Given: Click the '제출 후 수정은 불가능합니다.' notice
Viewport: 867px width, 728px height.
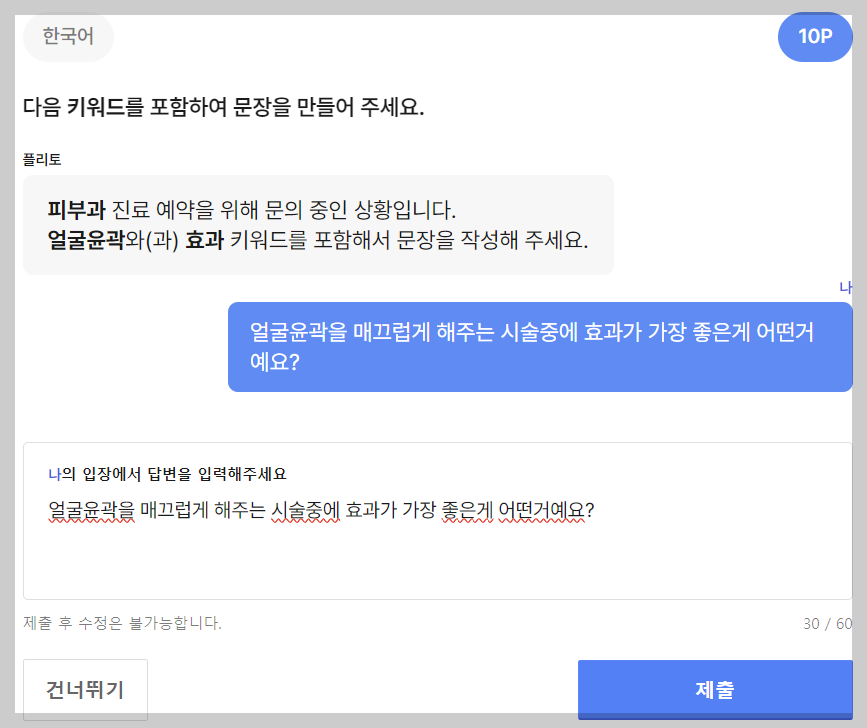Looking at the screenshot, I should pos(122,623).
